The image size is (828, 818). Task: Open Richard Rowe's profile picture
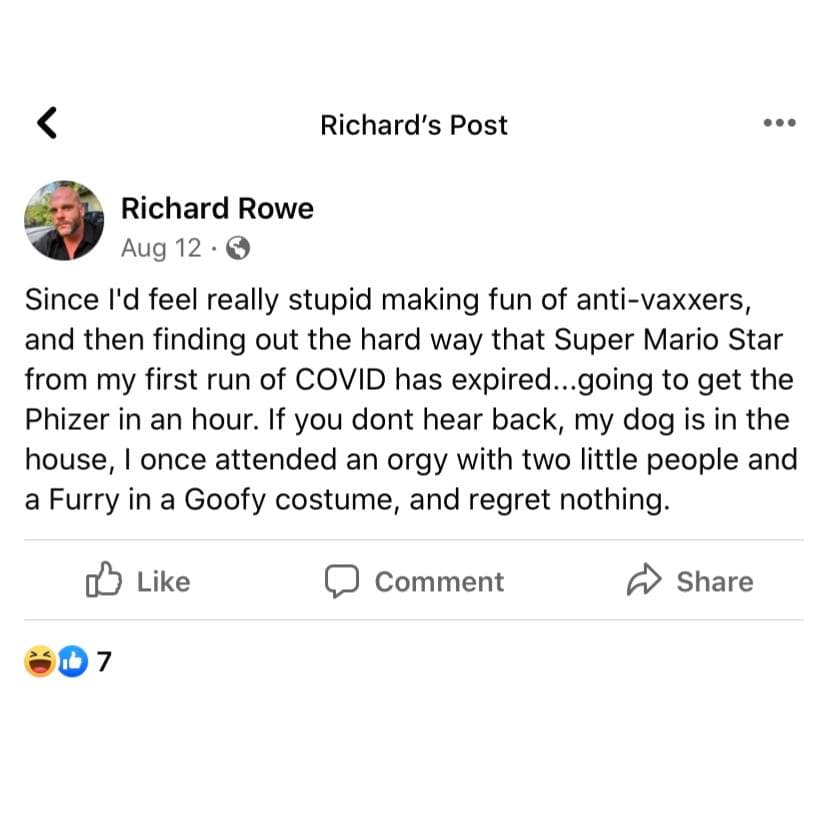[x=63, y=221]
